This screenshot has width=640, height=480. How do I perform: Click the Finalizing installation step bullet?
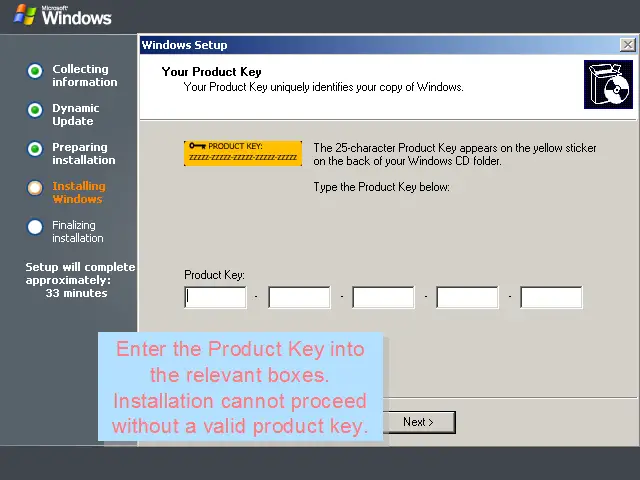(35, 227)
